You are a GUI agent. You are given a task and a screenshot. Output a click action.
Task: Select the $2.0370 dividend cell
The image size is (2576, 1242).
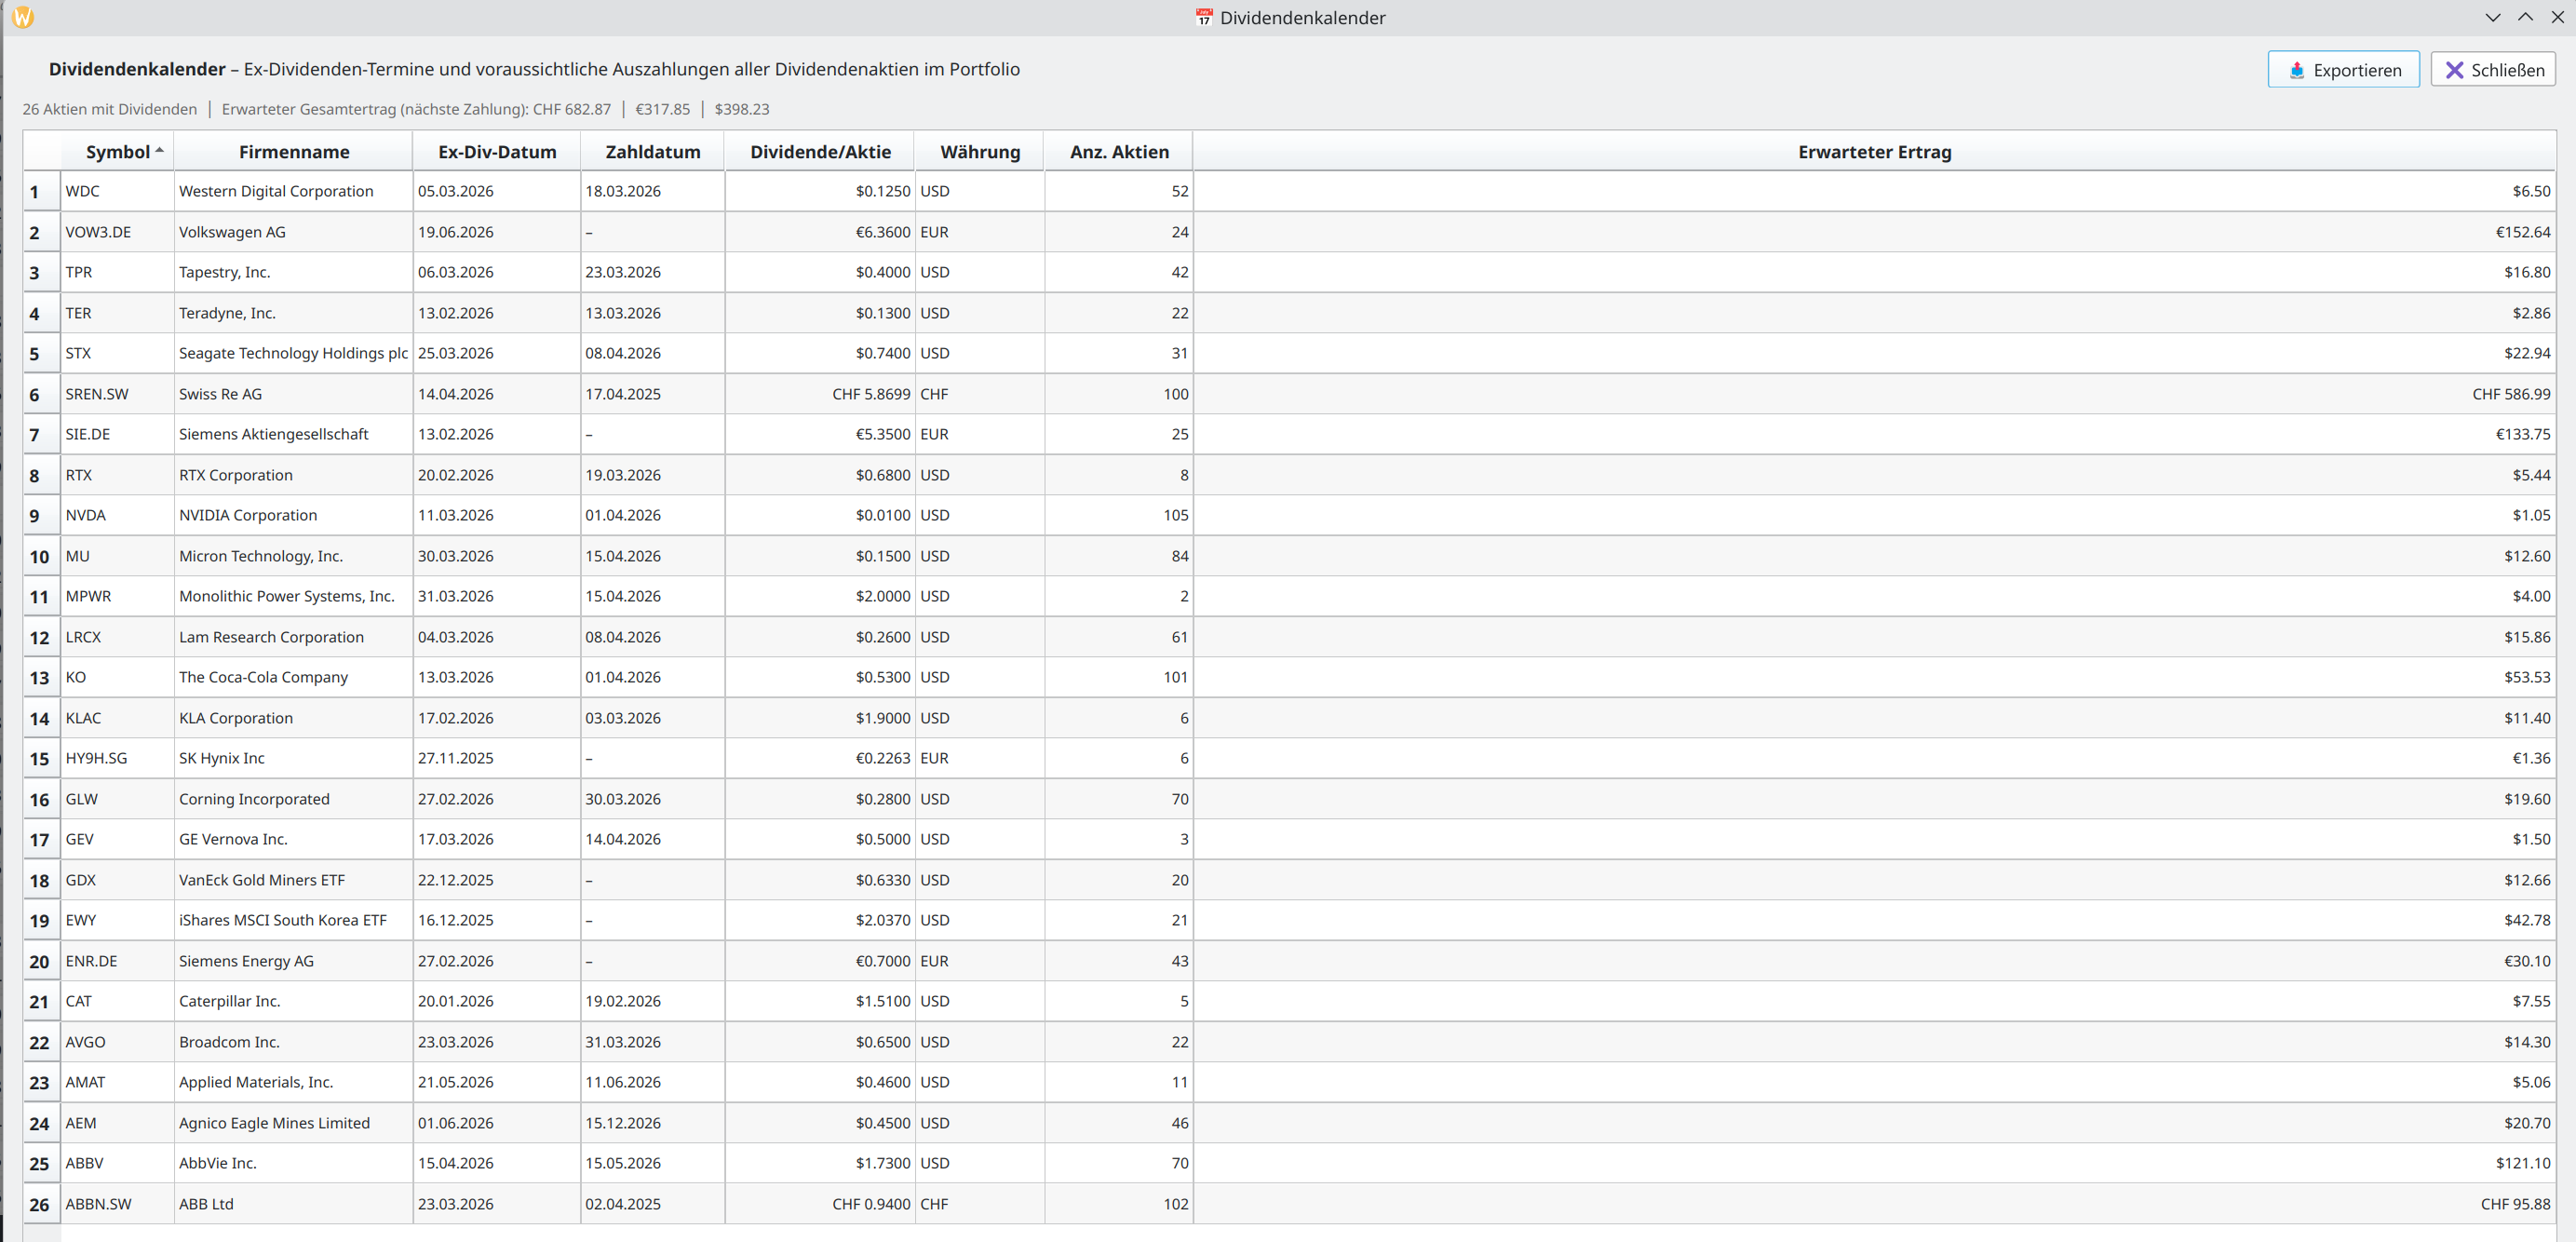click(x=820, y=920)
